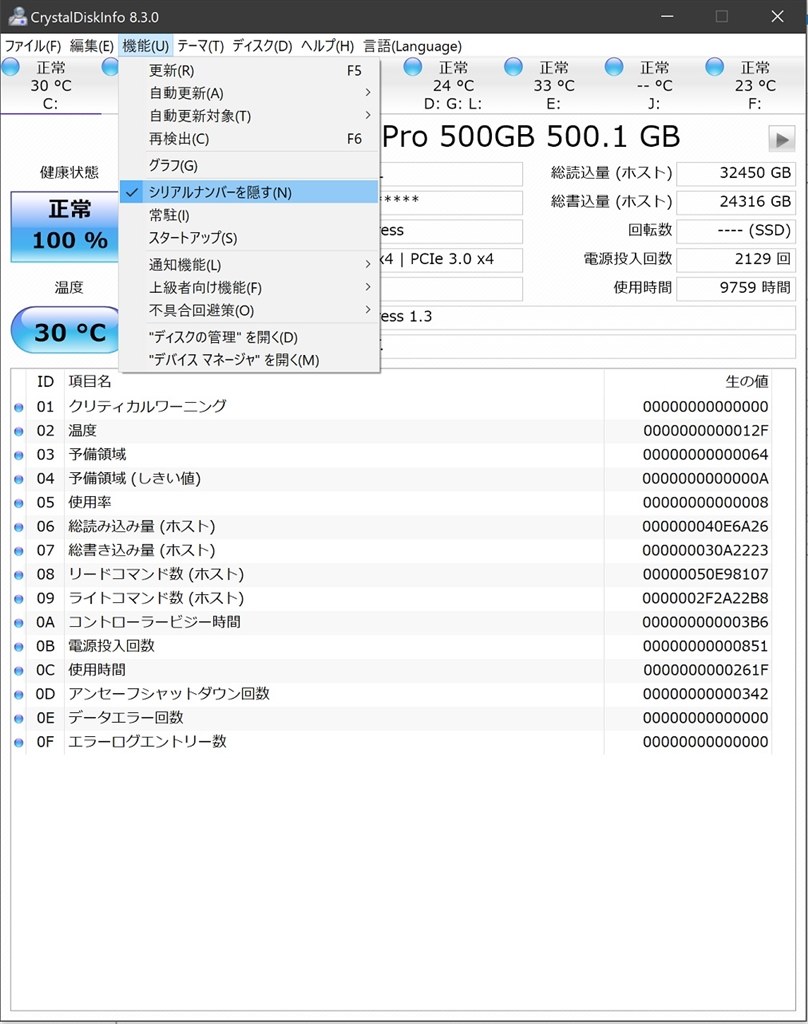808x1024 pixels.
Task: Expand 通知機能(L) submenu
Action: pos(249,264)
